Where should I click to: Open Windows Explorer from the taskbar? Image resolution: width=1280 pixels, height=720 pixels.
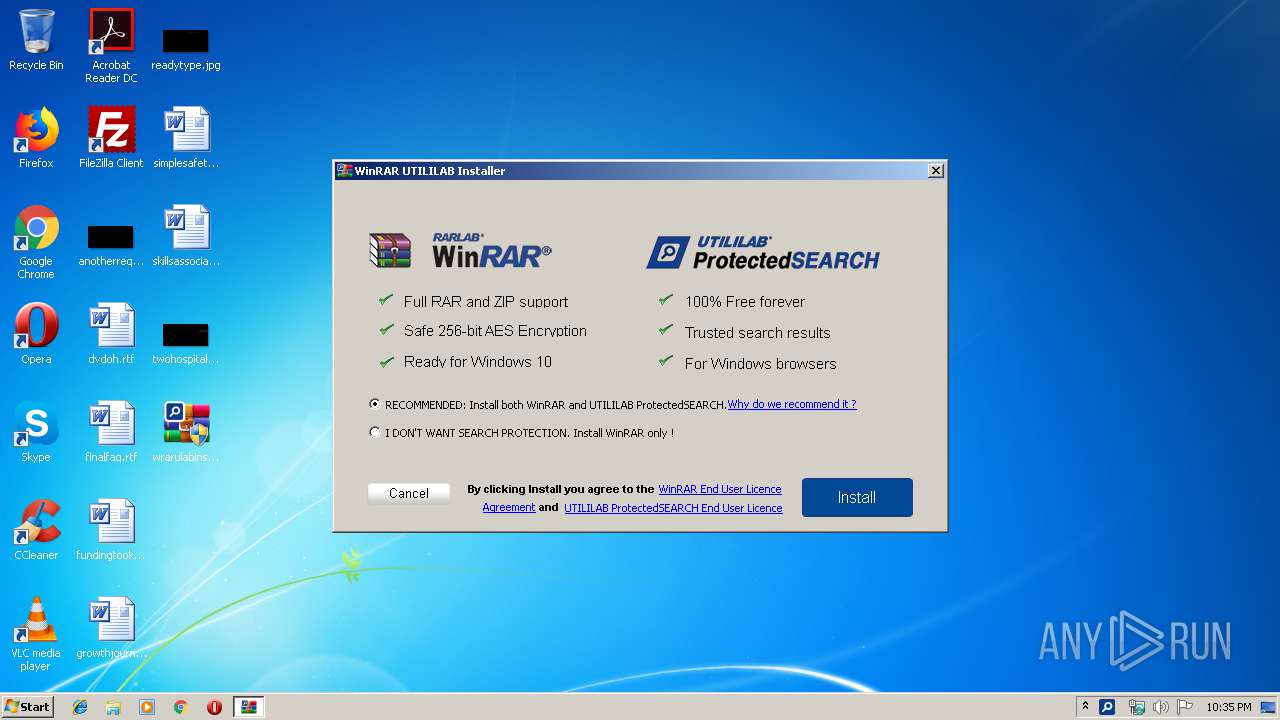point(113,707)
